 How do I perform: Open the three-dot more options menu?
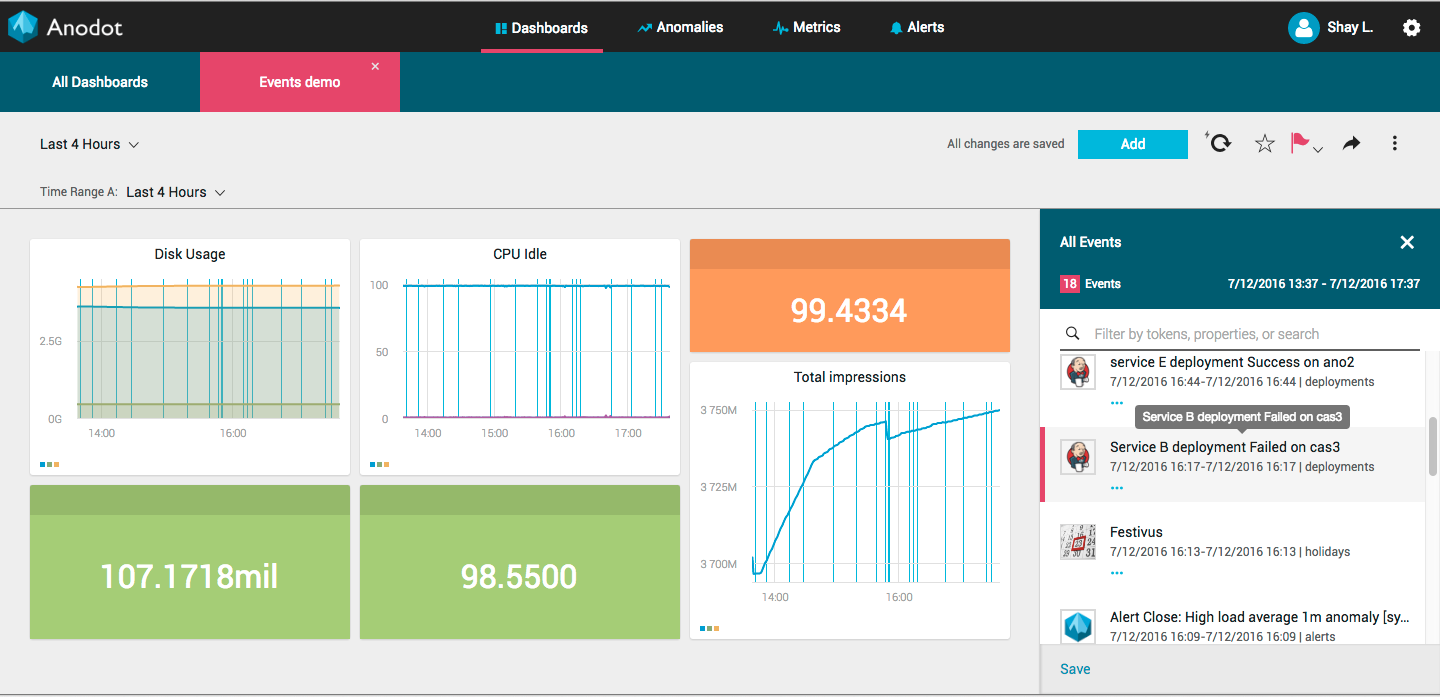point(1395,144)
